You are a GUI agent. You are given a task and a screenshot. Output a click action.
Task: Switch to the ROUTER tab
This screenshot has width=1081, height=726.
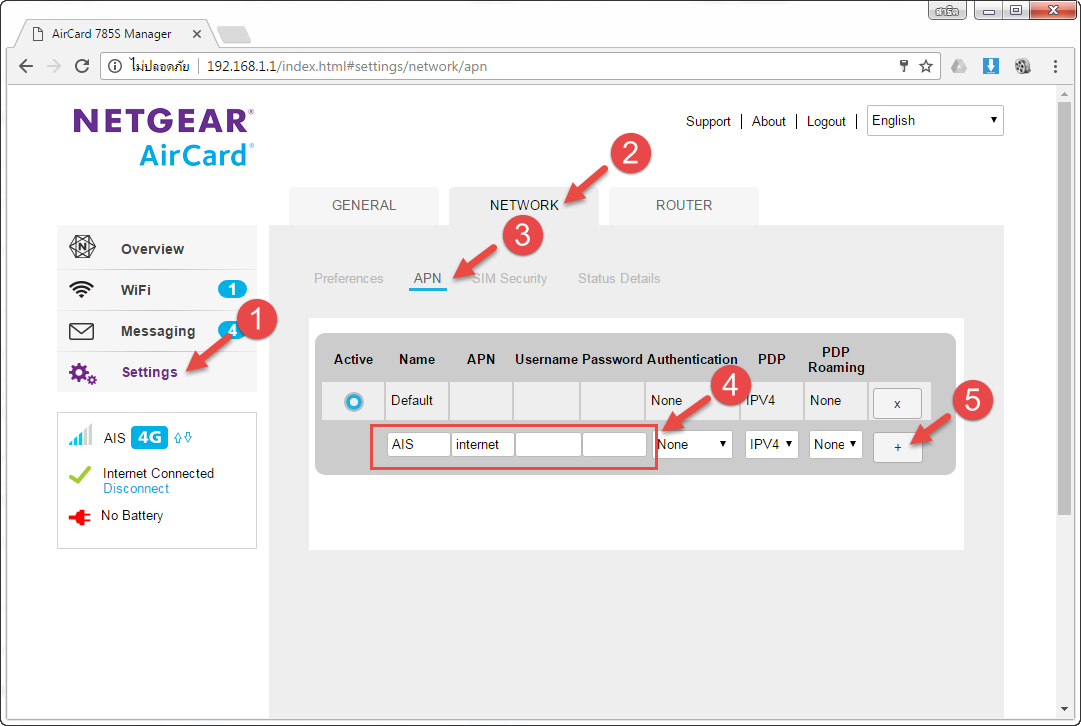(x=684, y=205)
